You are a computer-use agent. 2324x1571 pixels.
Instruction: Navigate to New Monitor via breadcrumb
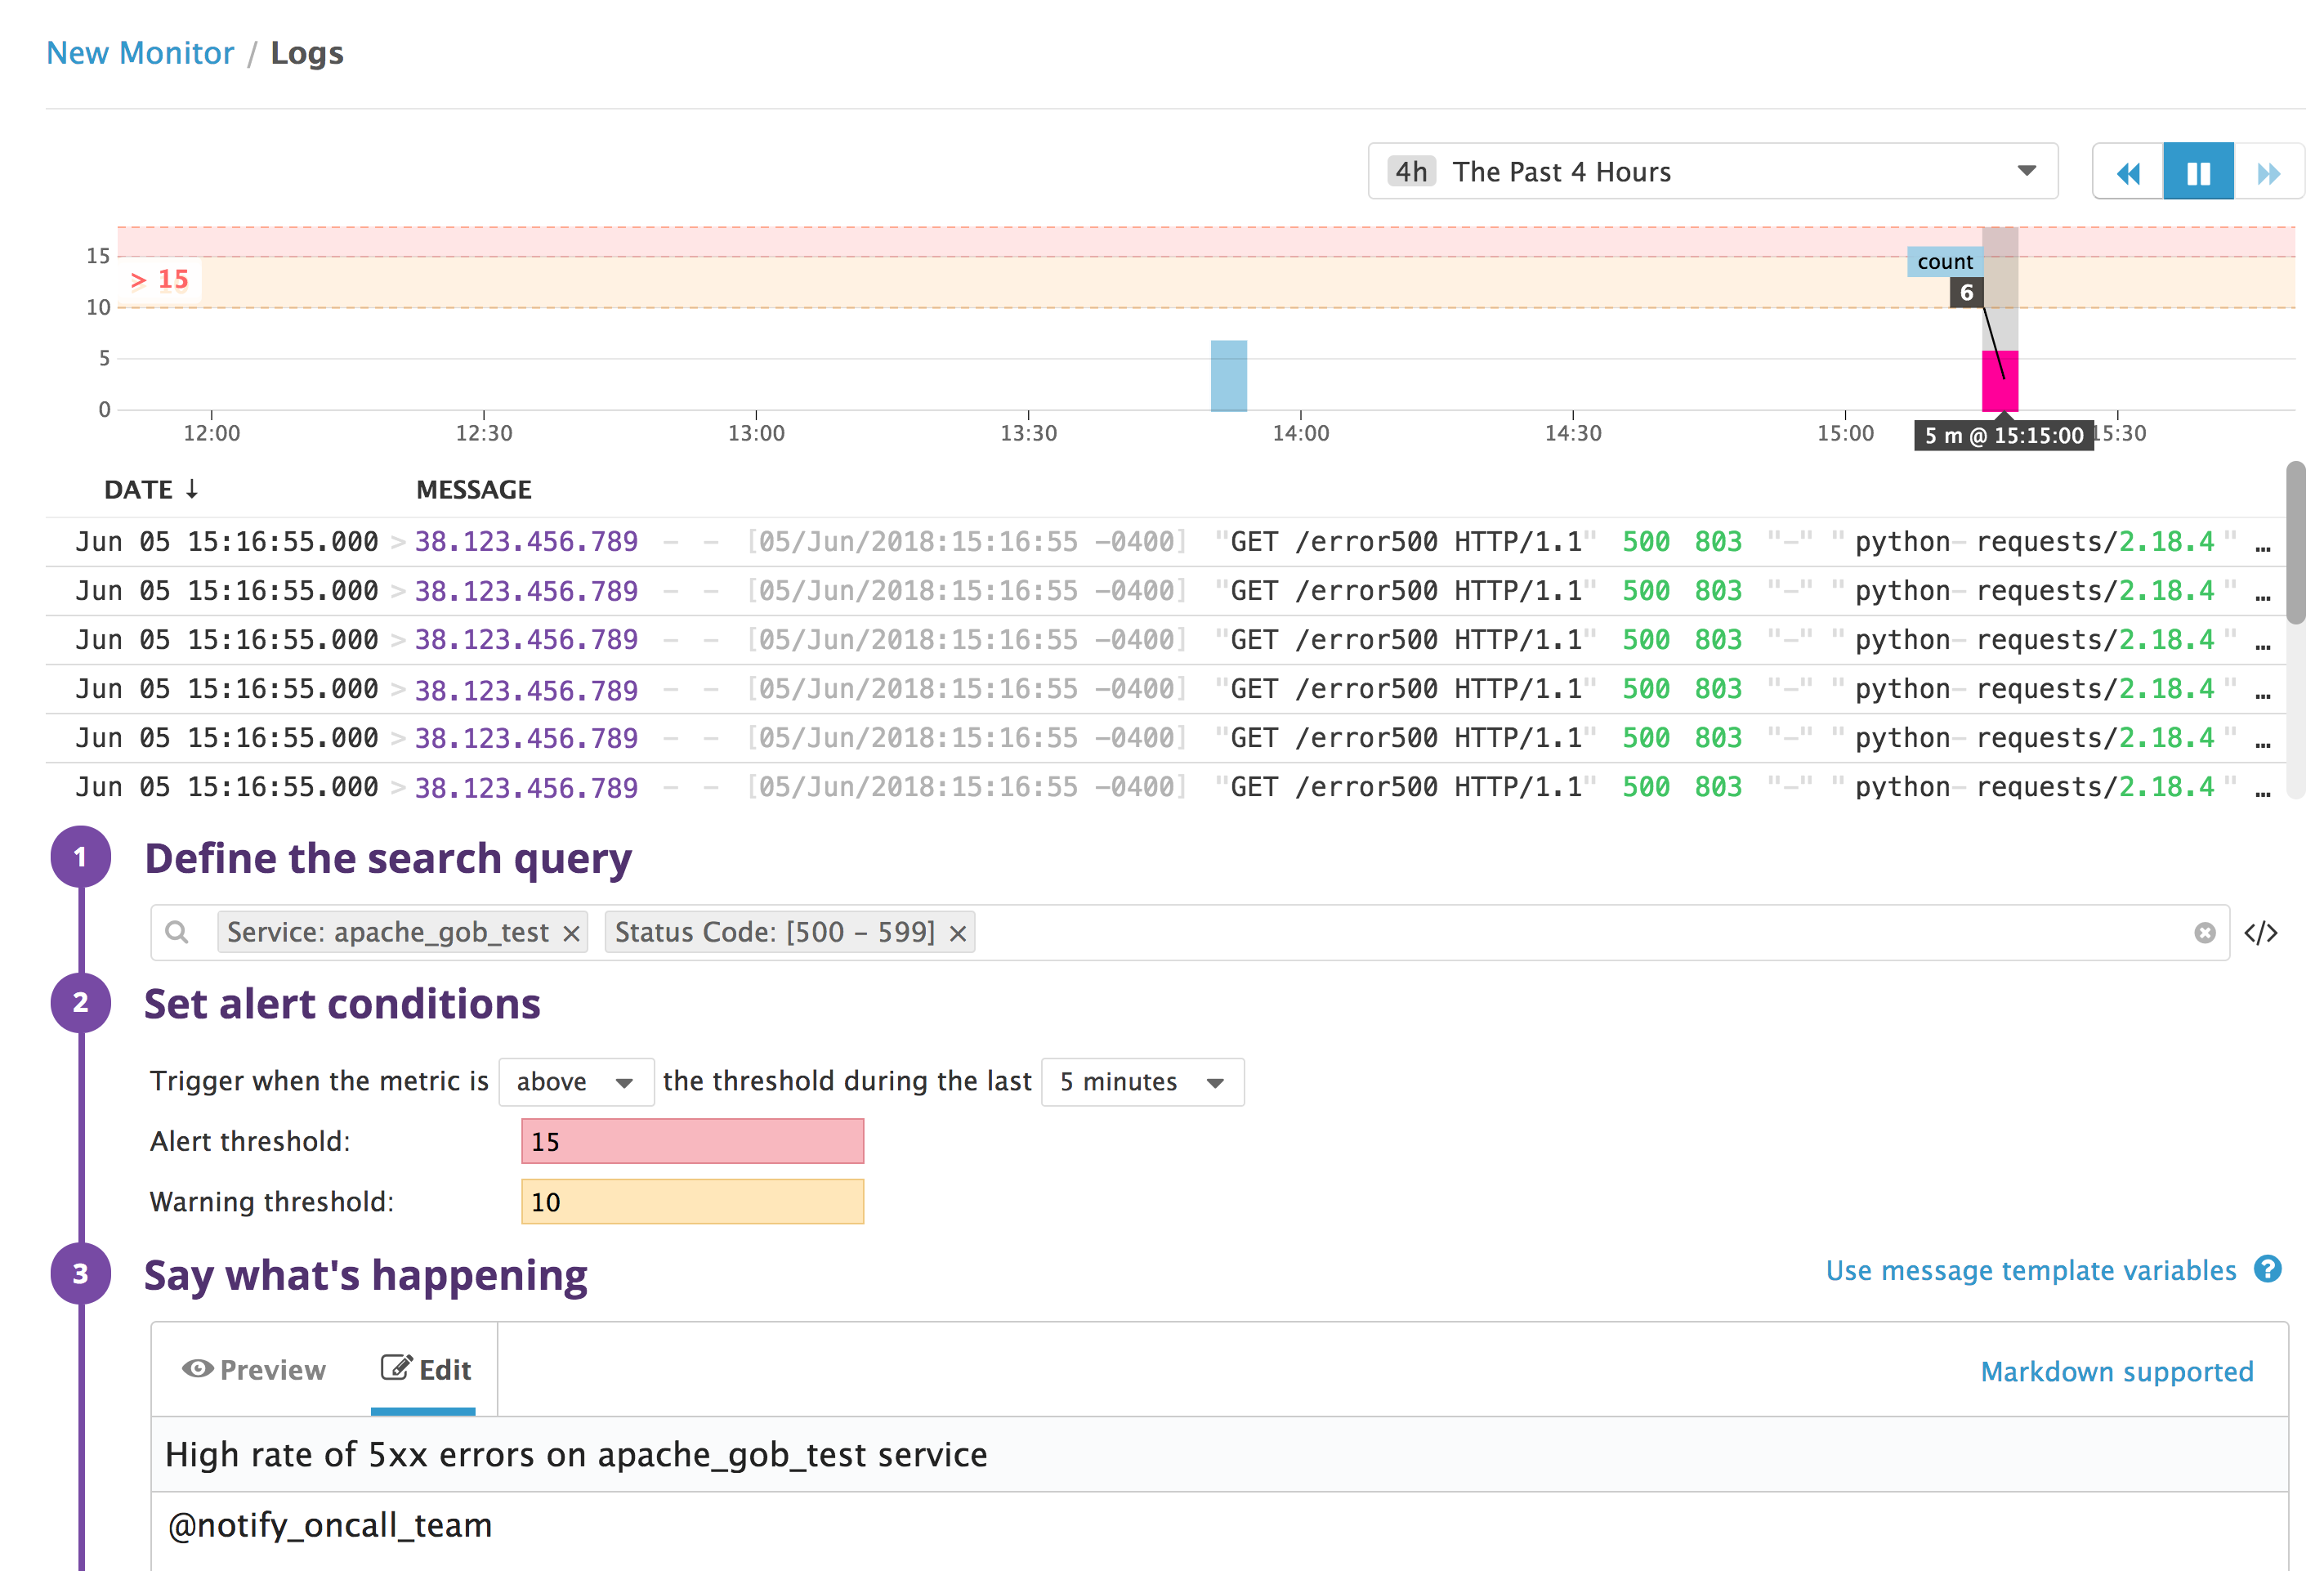click(139, 52)
